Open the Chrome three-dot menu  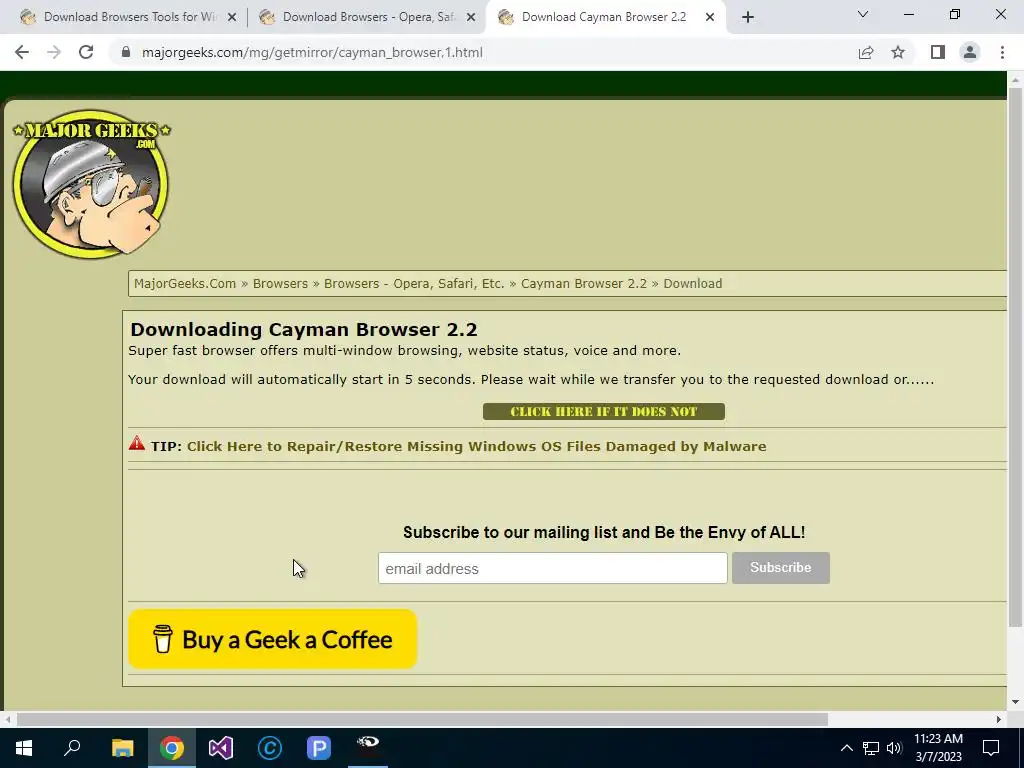[x=1002, y=52]
